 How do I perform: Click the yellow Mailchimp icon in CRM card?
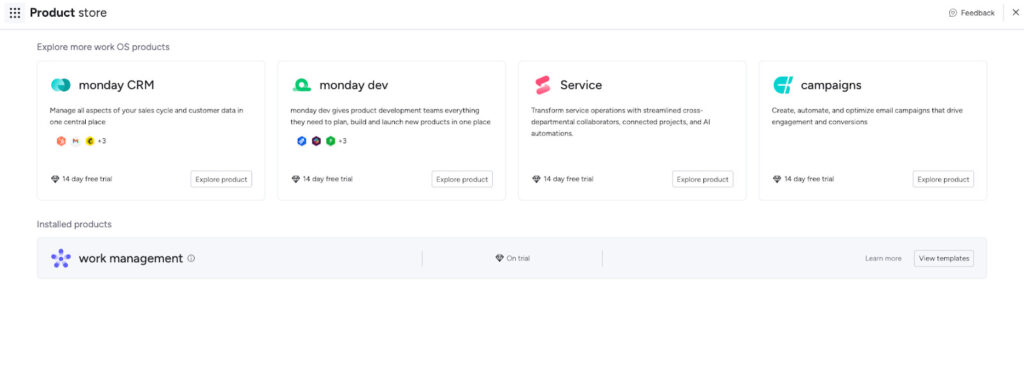(89, 141)
